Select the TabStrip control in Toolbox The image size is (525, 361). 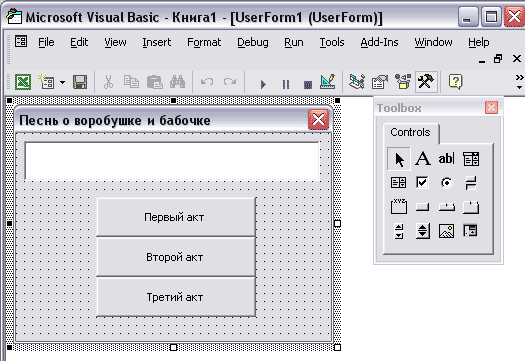[447, 207]
